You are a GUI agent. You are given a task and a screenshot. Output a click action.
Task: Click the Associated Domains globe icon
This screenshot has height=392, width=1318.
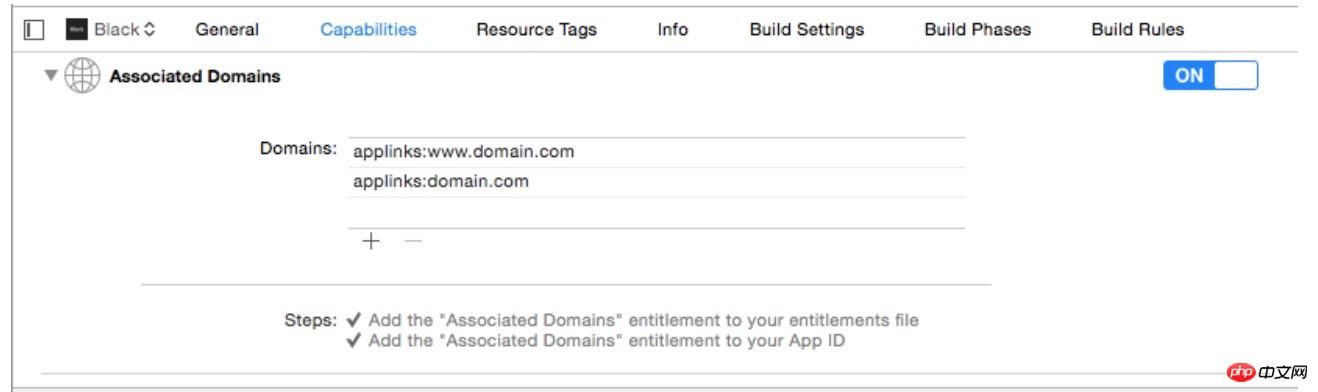80,77
